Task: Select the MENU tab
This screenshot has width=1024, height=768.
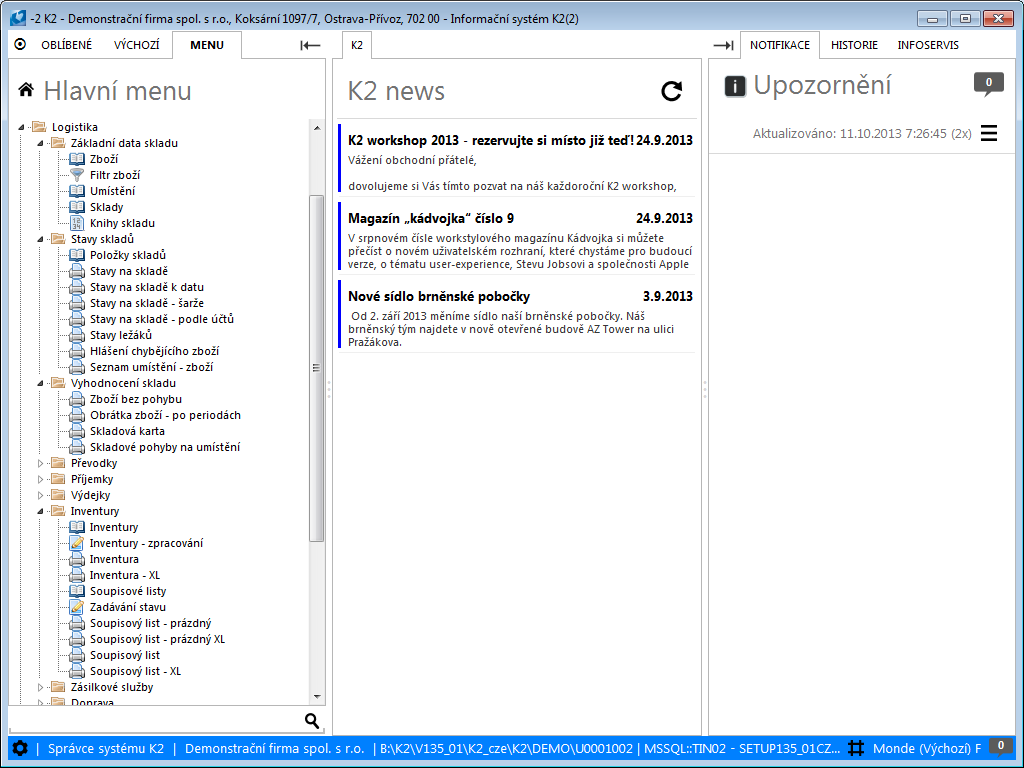Action: pyautogui.click(x=207, y=45)
